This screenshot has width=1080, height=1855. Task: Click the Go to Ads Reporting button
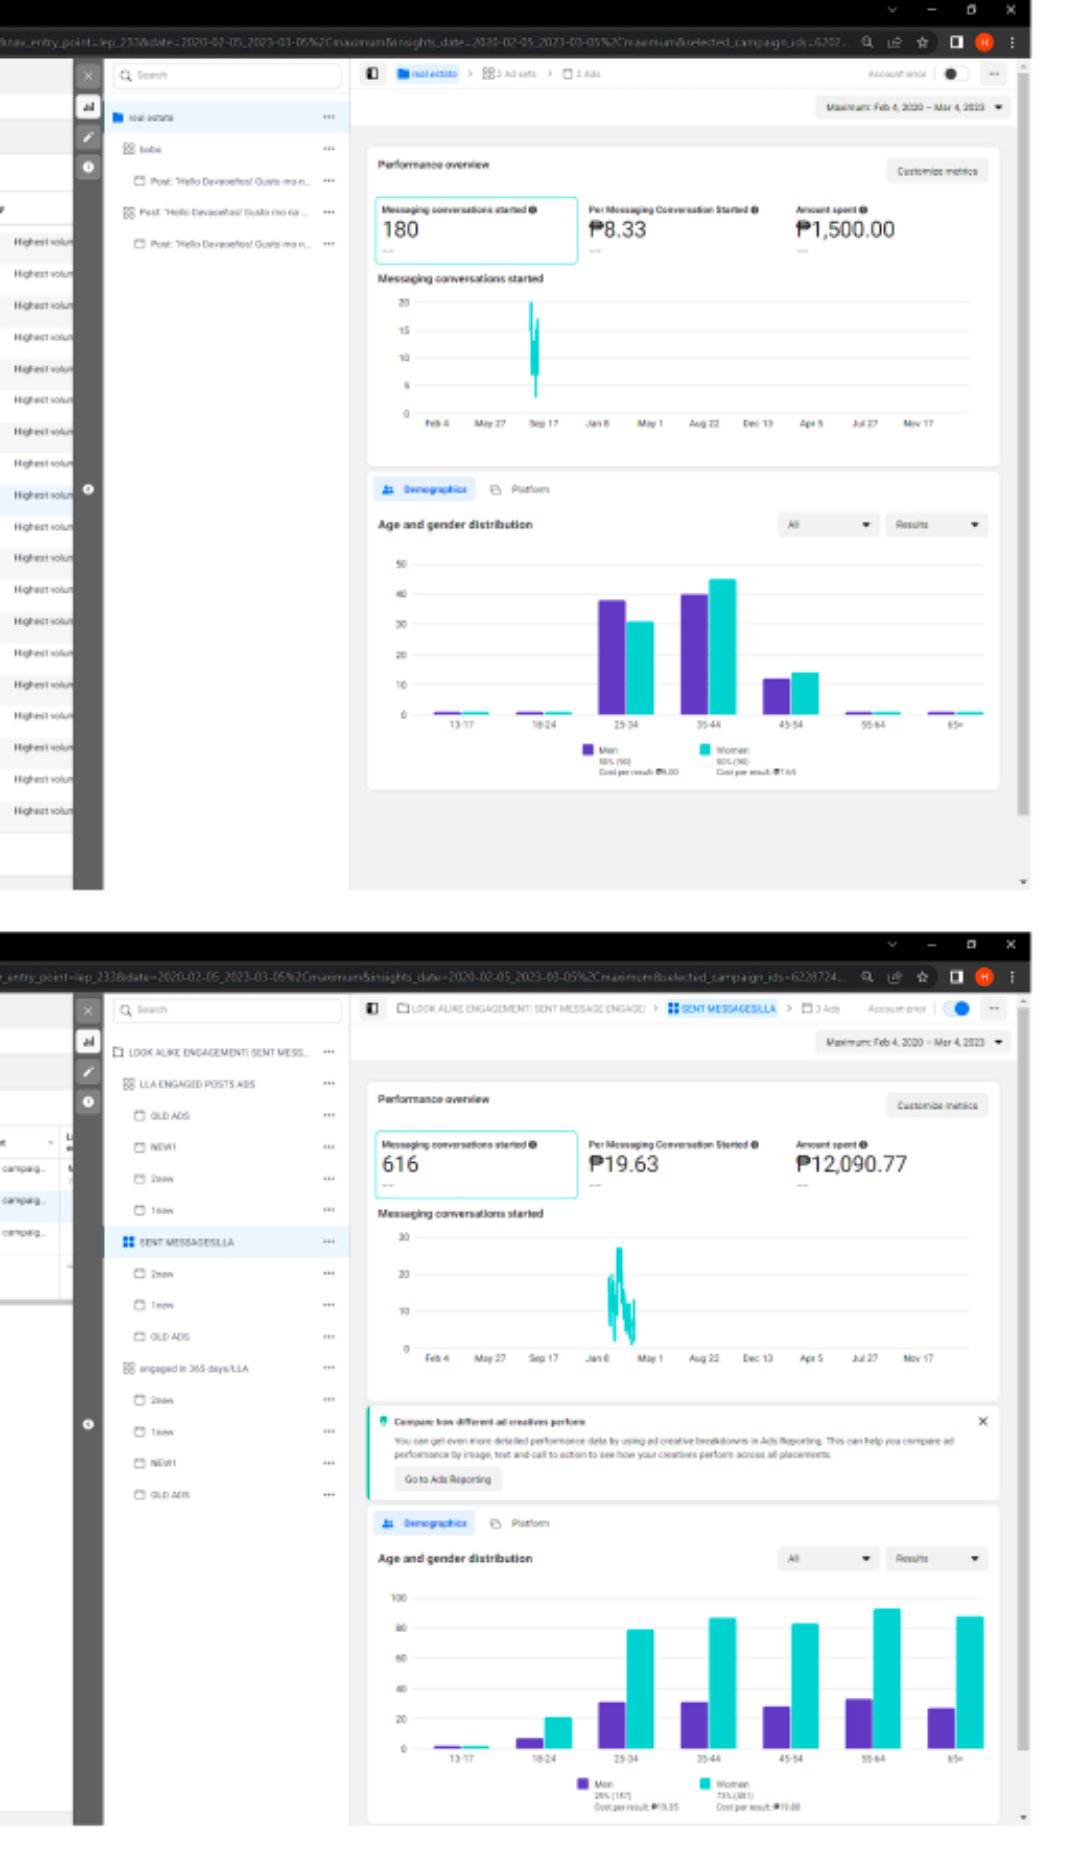tap(448, 1479)
